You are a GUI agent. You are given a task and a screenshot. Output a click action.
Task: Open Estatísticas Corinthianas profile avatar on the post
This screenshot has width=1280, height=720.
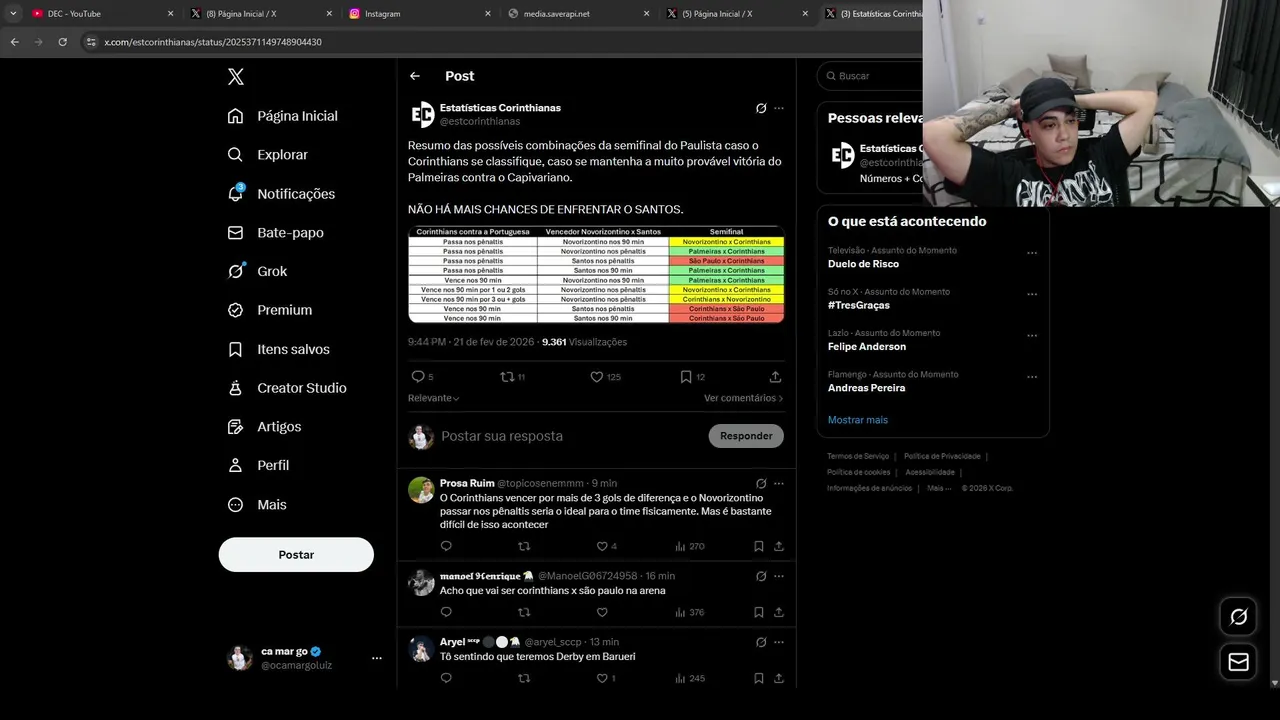tap(422, 114)
